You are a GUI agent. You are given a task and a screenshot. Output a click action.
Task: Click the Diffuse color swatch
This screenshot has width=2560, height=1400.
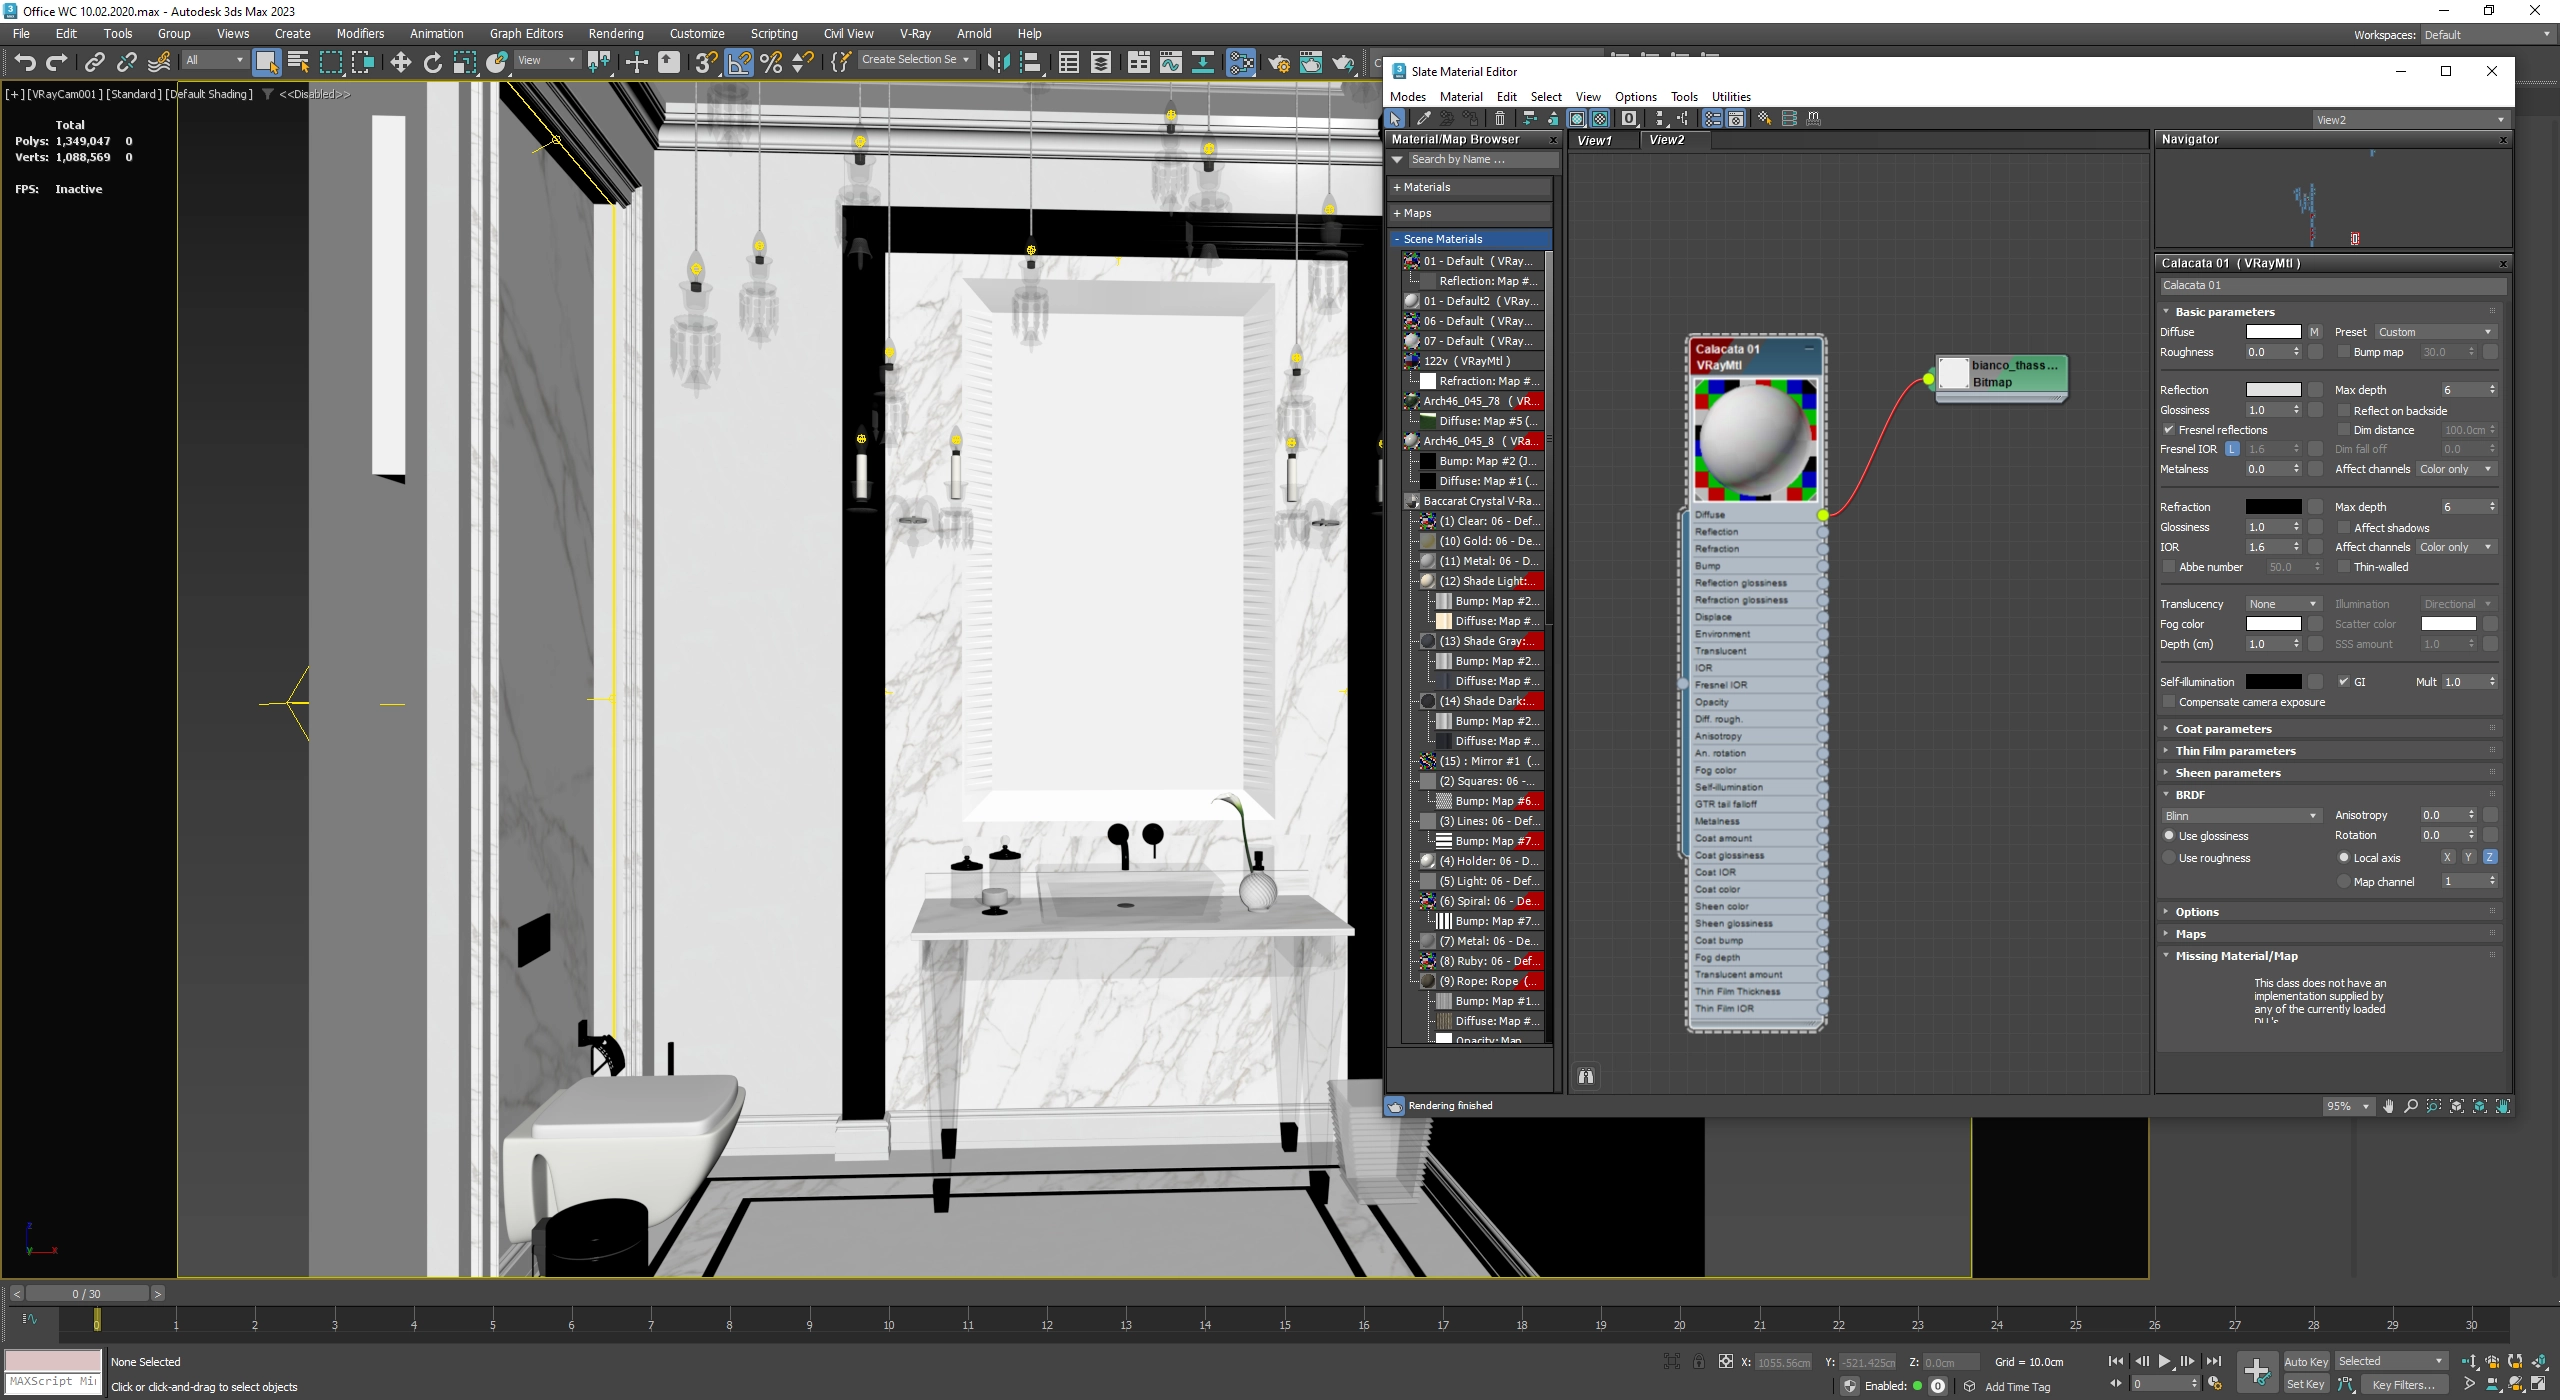point(2273,332)
